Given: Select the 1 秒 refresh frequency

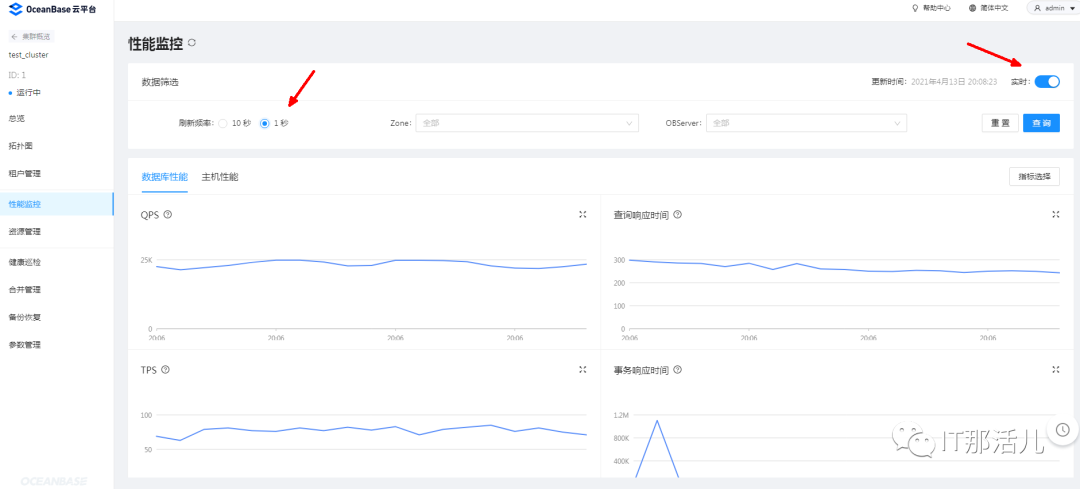Looking at the screenshot, I should [265, 123].
